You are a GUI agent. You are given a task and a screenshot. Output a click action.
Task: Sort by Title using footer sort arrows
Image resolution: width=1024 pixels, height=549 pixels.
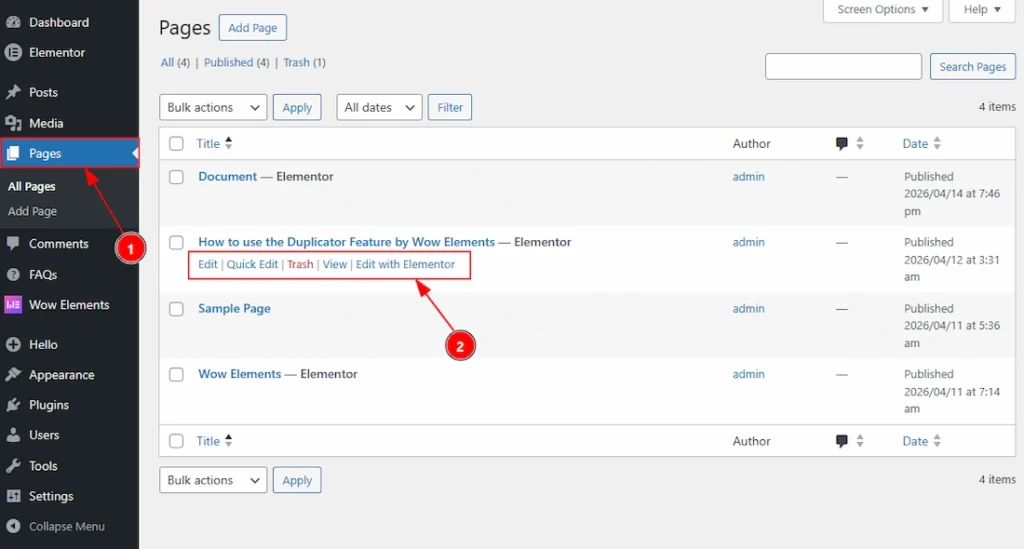coord(229,441)
